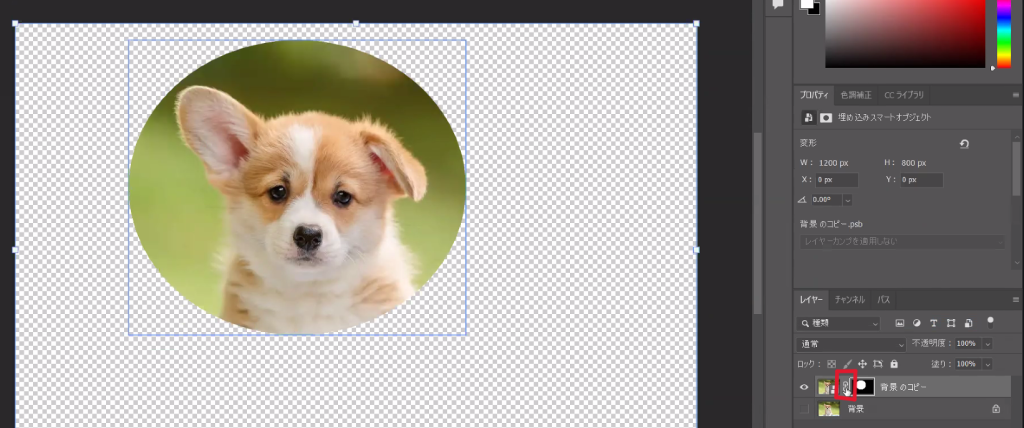
Task: Click the lock position move icon
Action: tap(862, 364)
